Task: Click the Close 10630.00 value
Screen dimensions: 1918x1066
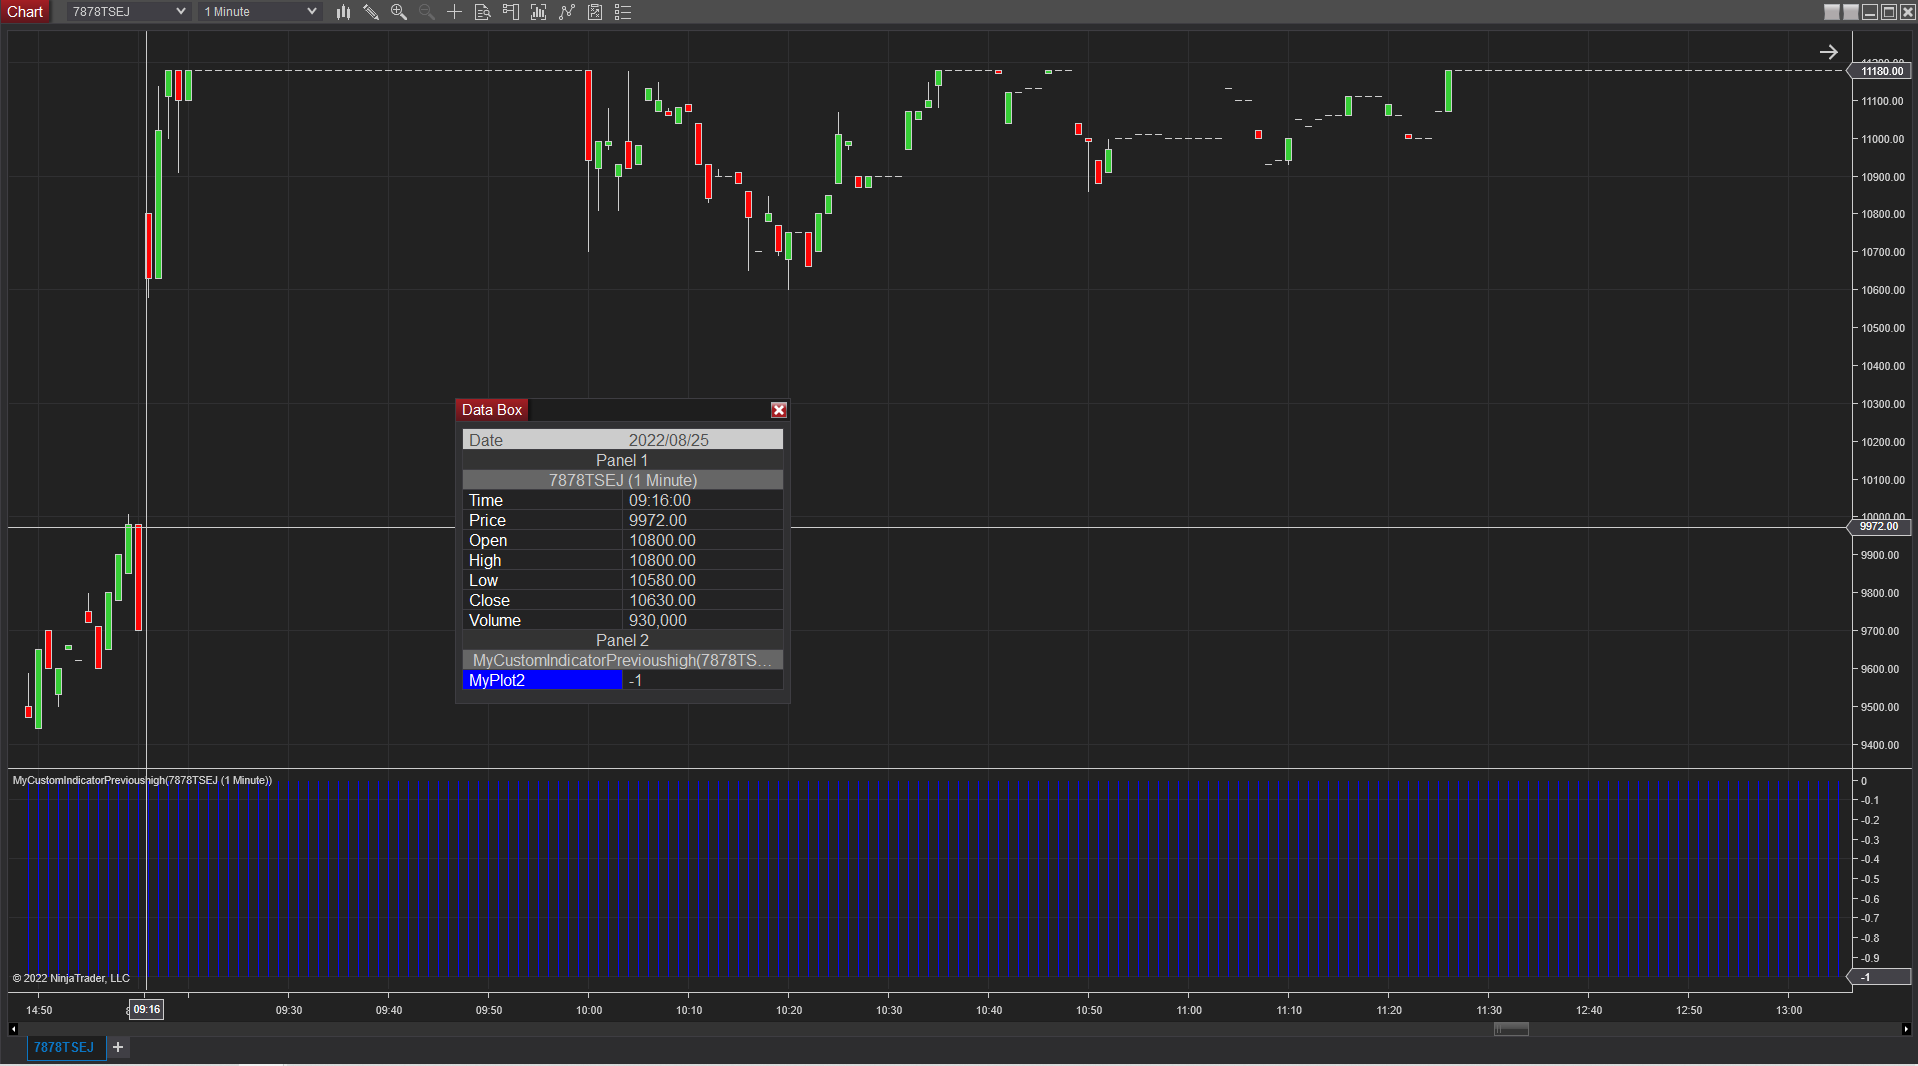Action: point(662,600)
